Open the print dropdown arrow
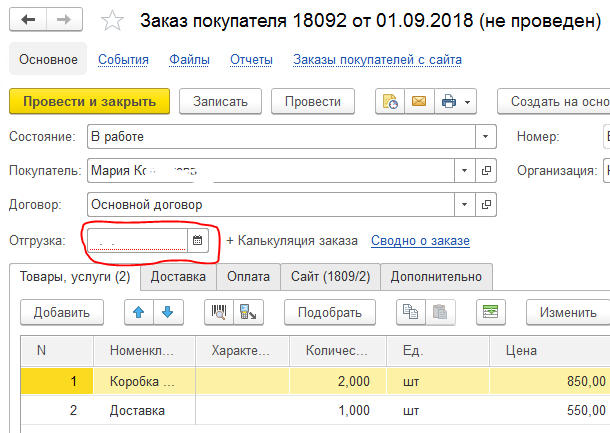The width and height of the screenshot is (610, 433). (467, 101)
